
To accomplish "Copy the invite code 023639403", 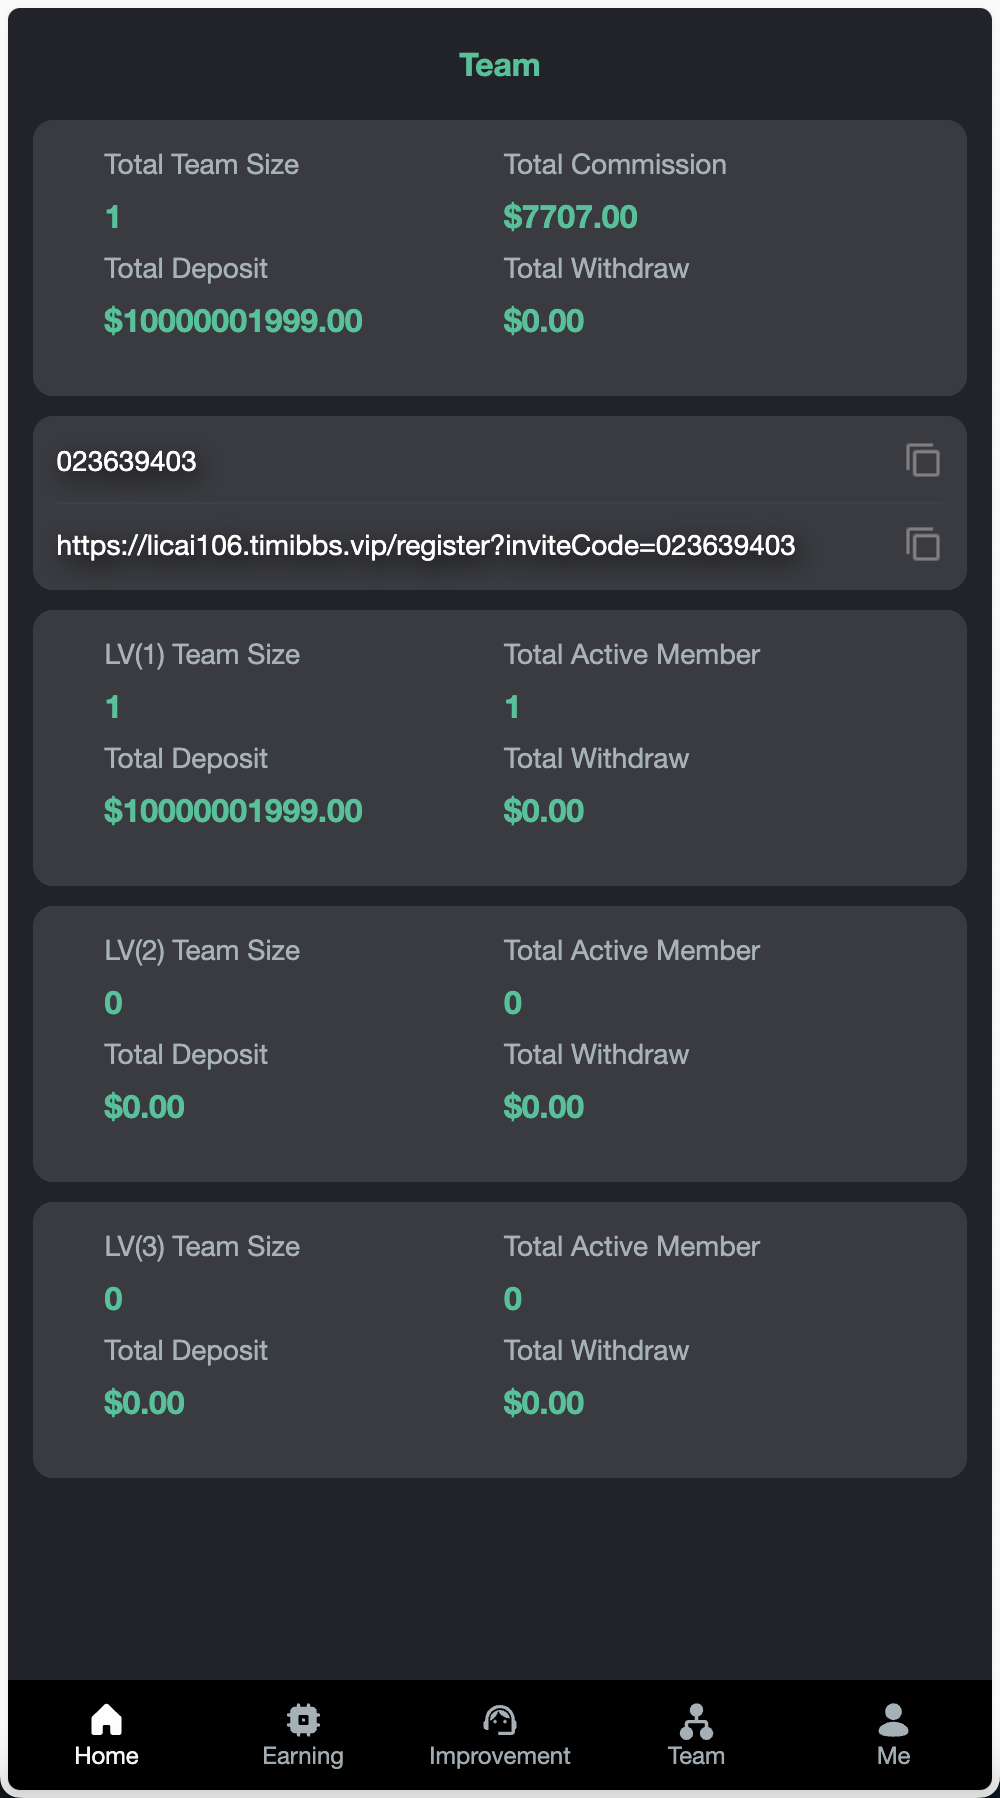I will [x=923, y=460].
